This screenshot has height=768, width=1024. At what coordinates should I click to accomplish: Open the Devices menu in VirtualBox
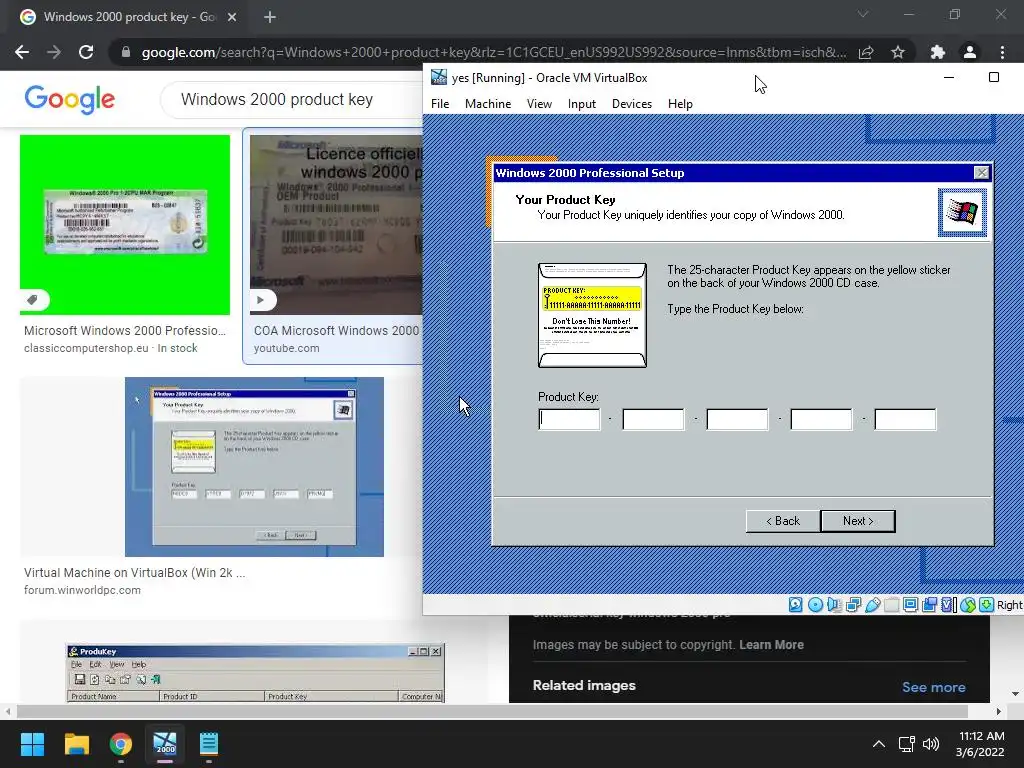tap(632, 104)
